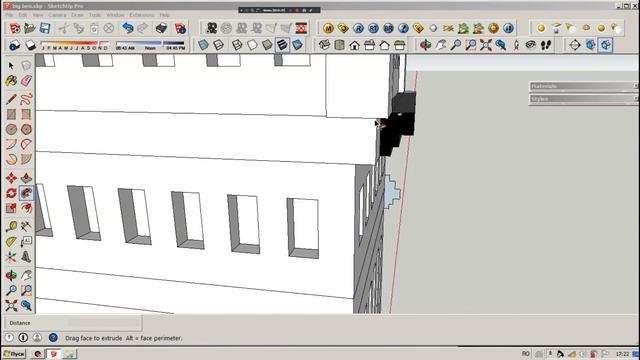This screenshot has height=360, width=640.
Task: Click the V-Ray render R button
Action: (x=358, y=28)
